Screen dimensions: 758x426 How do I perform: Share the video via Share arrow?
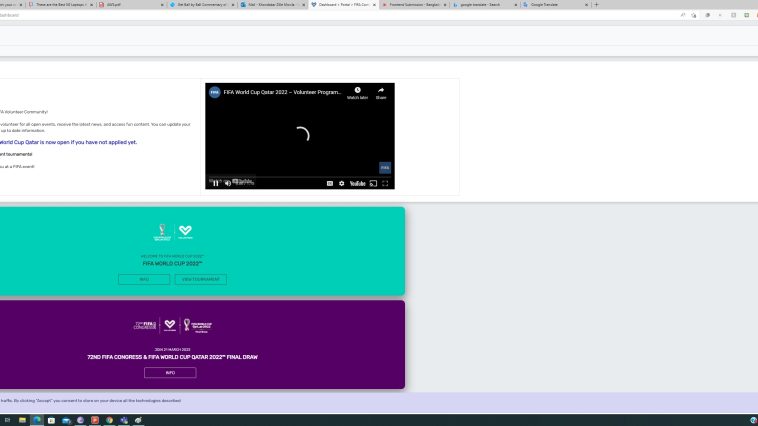[381, 91]
